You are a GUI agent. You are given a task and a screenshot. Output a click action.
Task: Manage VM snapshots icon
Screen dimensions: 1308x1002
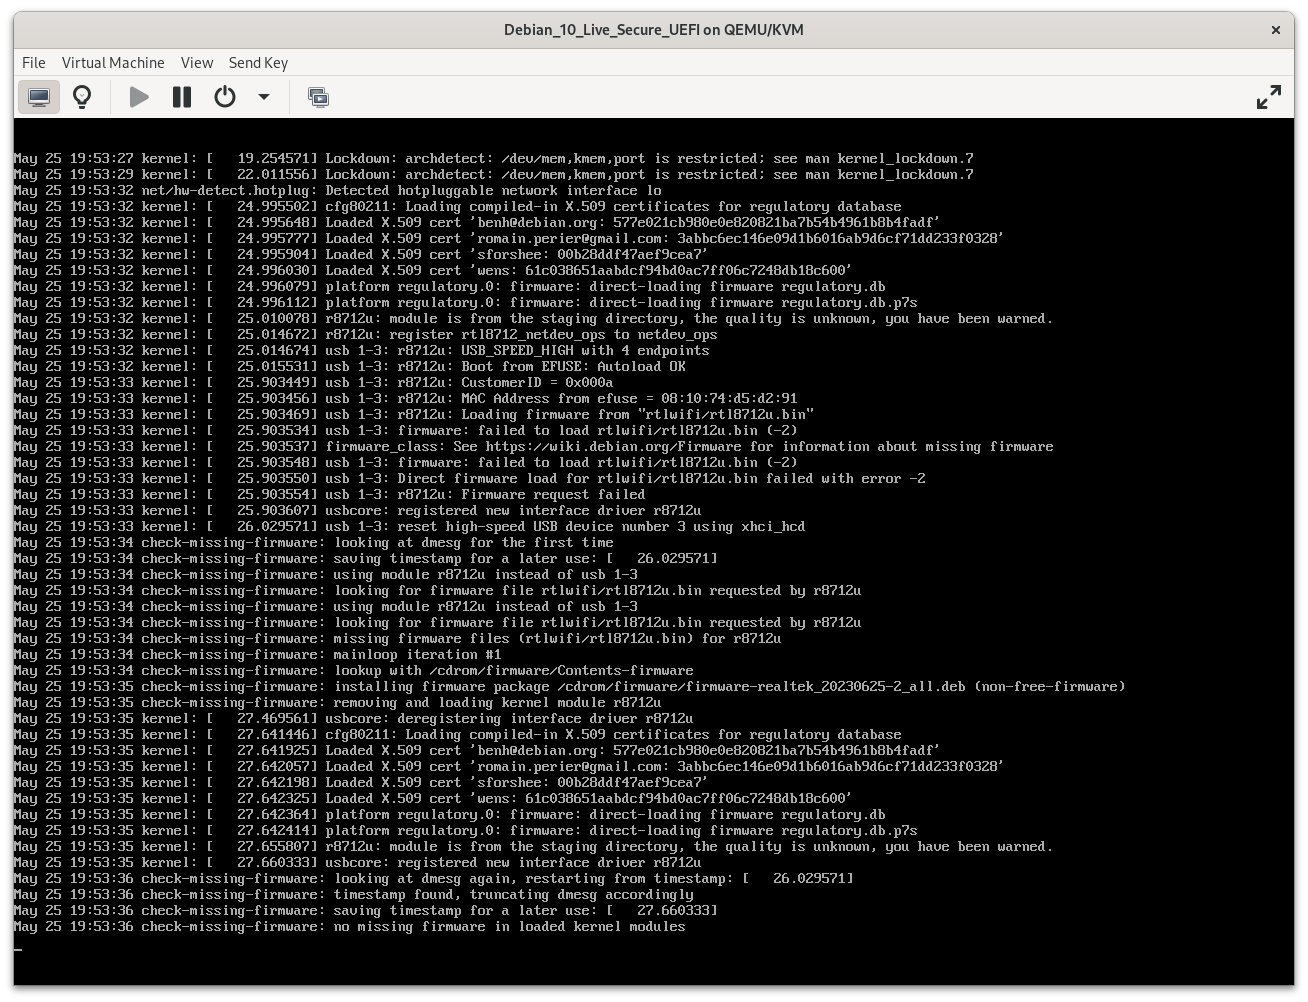click(x=318, y=97)
